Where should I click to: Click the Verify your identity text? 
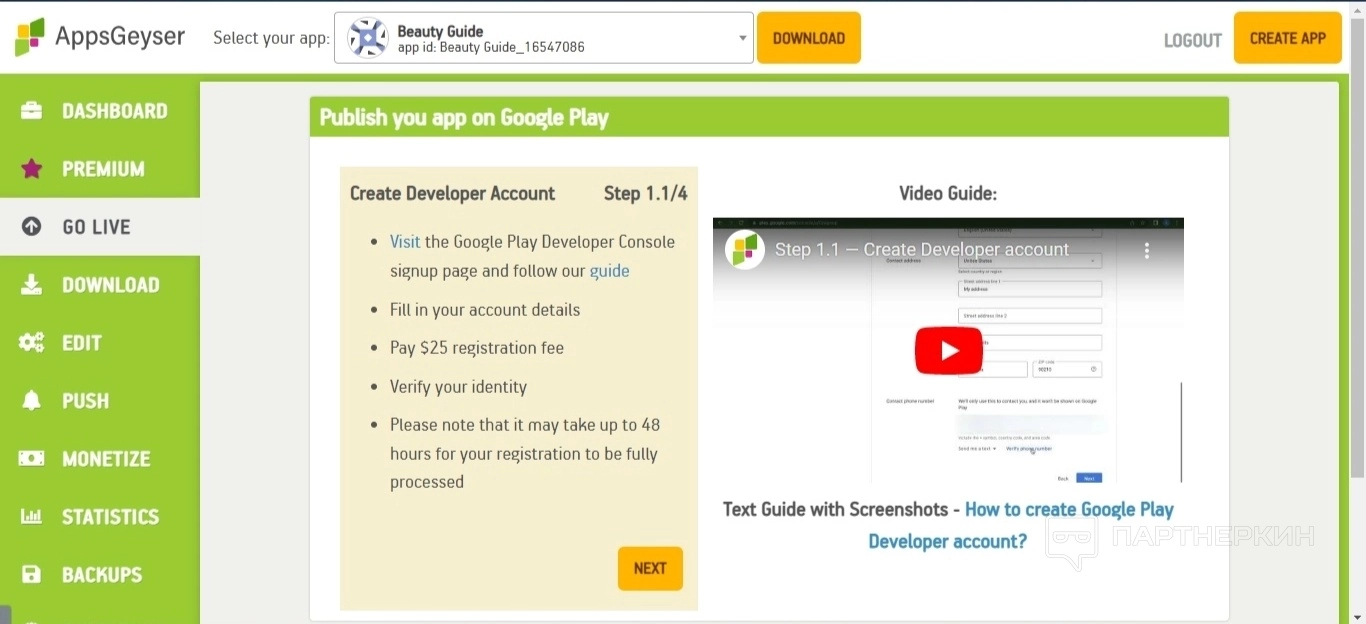click(x=458, y=387)
